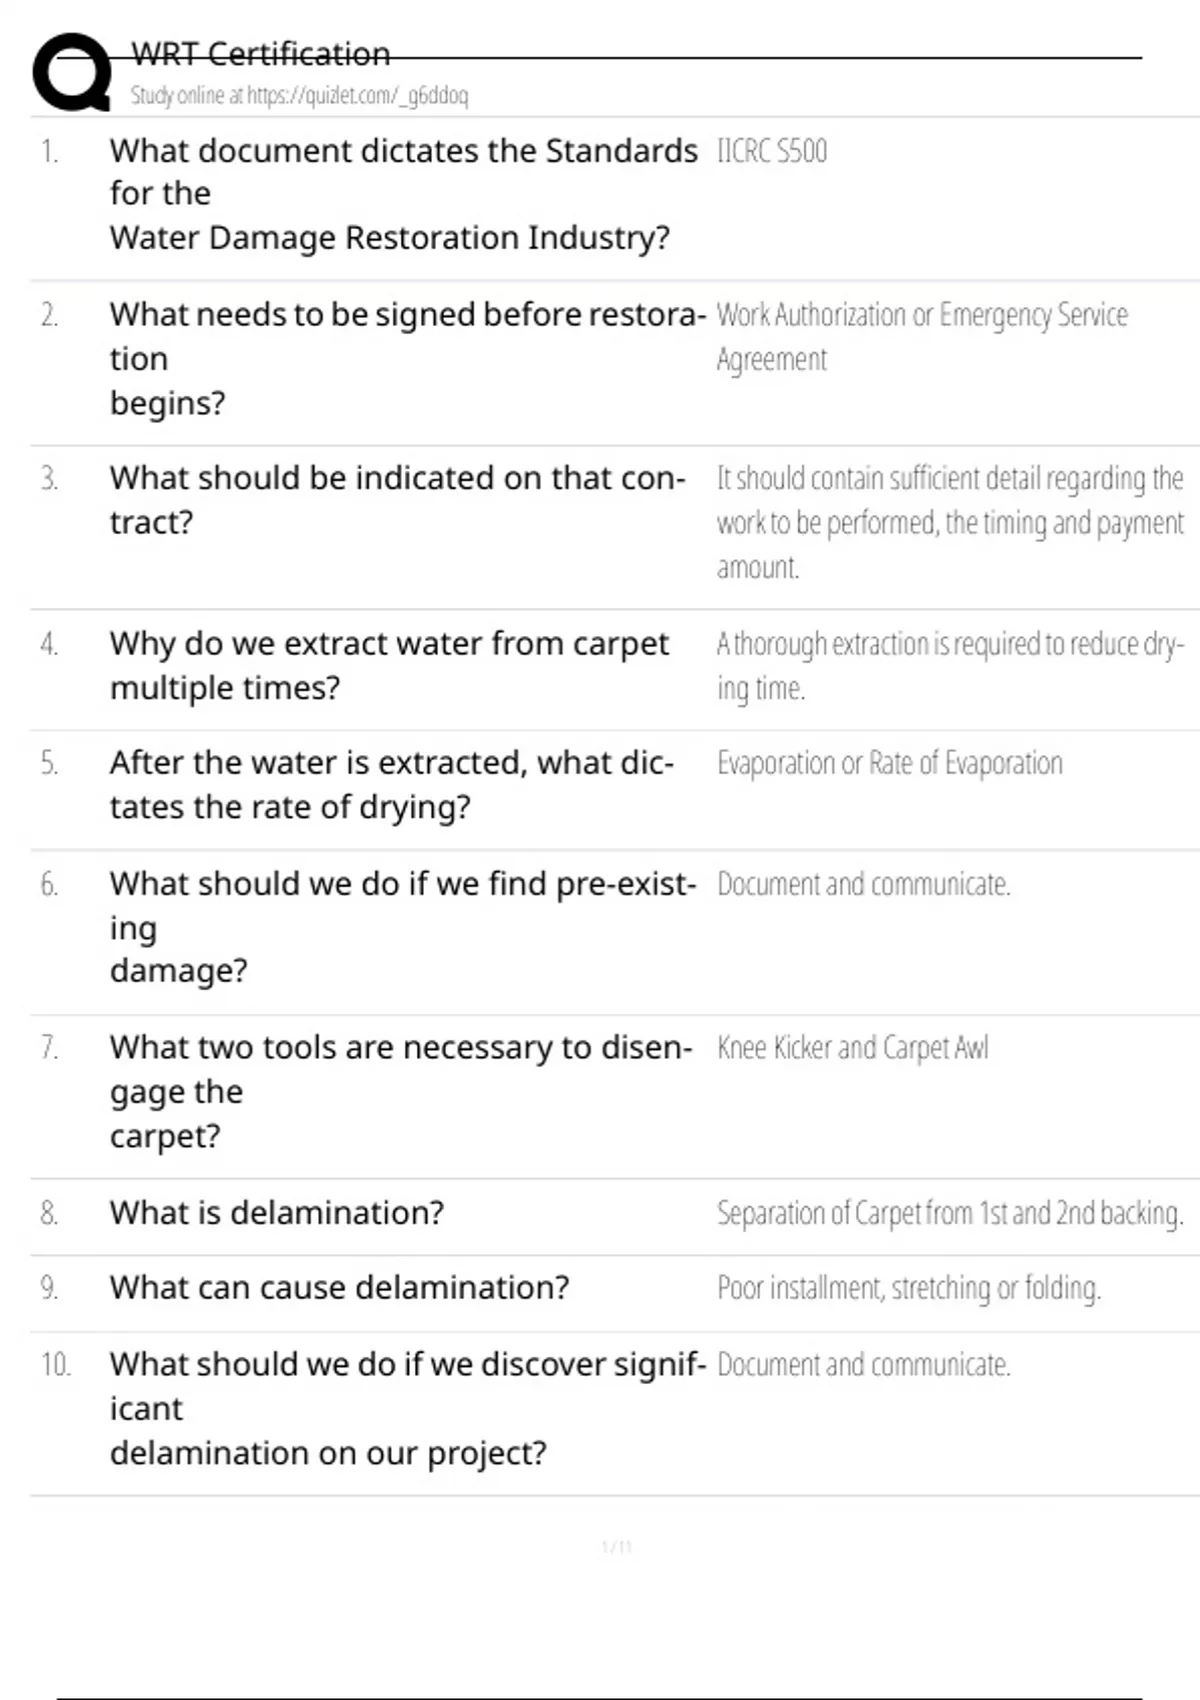Click the IICRC S500 answer

[x=772, y=152]
